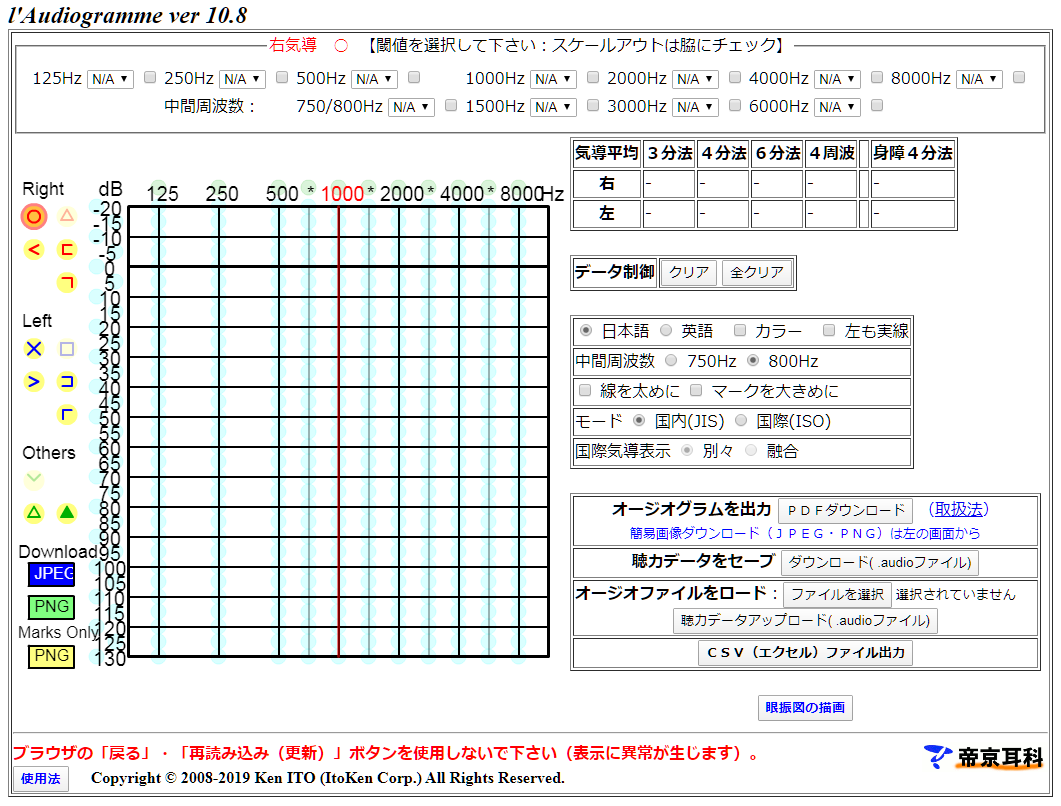Viewport: 1061px width, 806px height.
Task: Check the 250Hz scale-out checkbox
Action: pyautogui.click(x=281, y=77)
